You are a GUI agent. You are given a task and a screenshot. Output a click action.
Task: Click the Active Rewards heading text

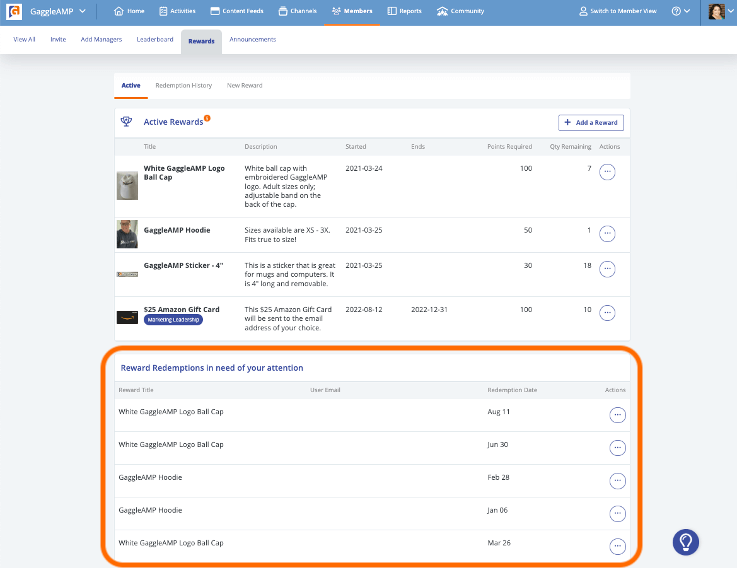pos(173,122)
